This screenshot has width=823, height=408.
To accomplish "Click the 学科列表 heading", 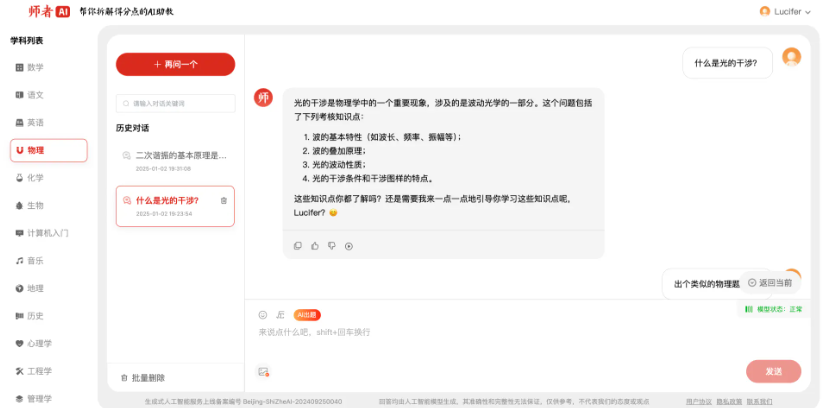I will (26, 40).
